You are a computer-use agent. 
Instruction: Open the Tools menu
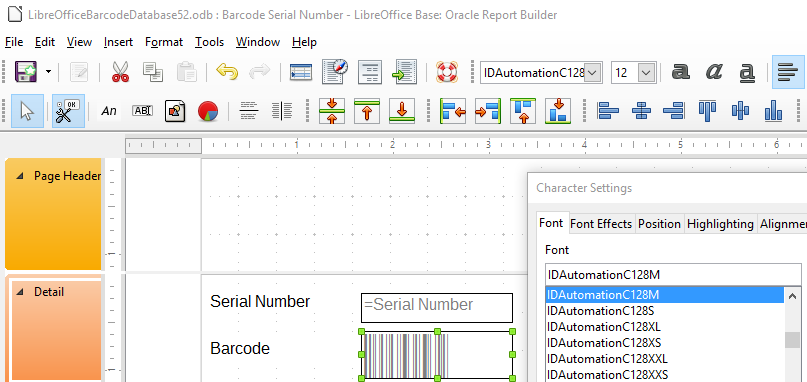(209, 42)
